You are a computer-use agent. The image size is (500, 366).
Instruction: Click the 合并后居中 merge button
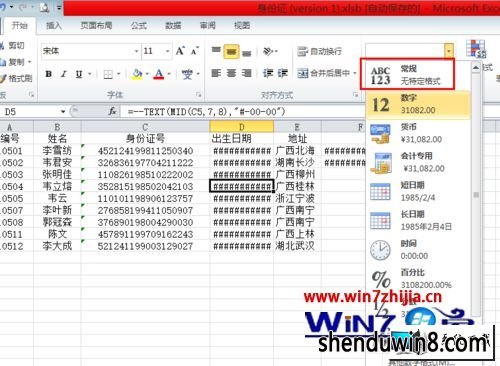point(327,73)
